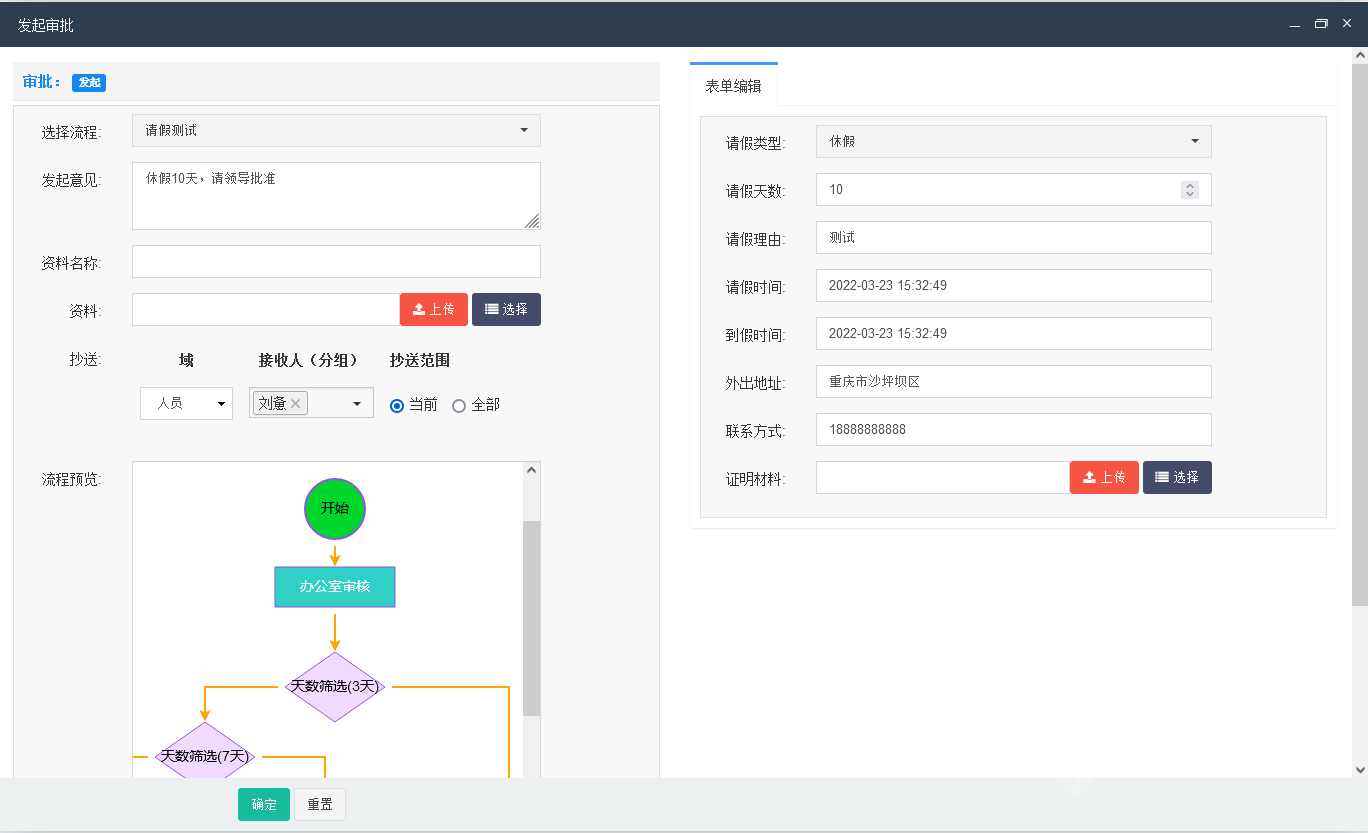
Task: Open the 人员 domain dropdown
Action: pyautogui.click(x=186, y=404)
